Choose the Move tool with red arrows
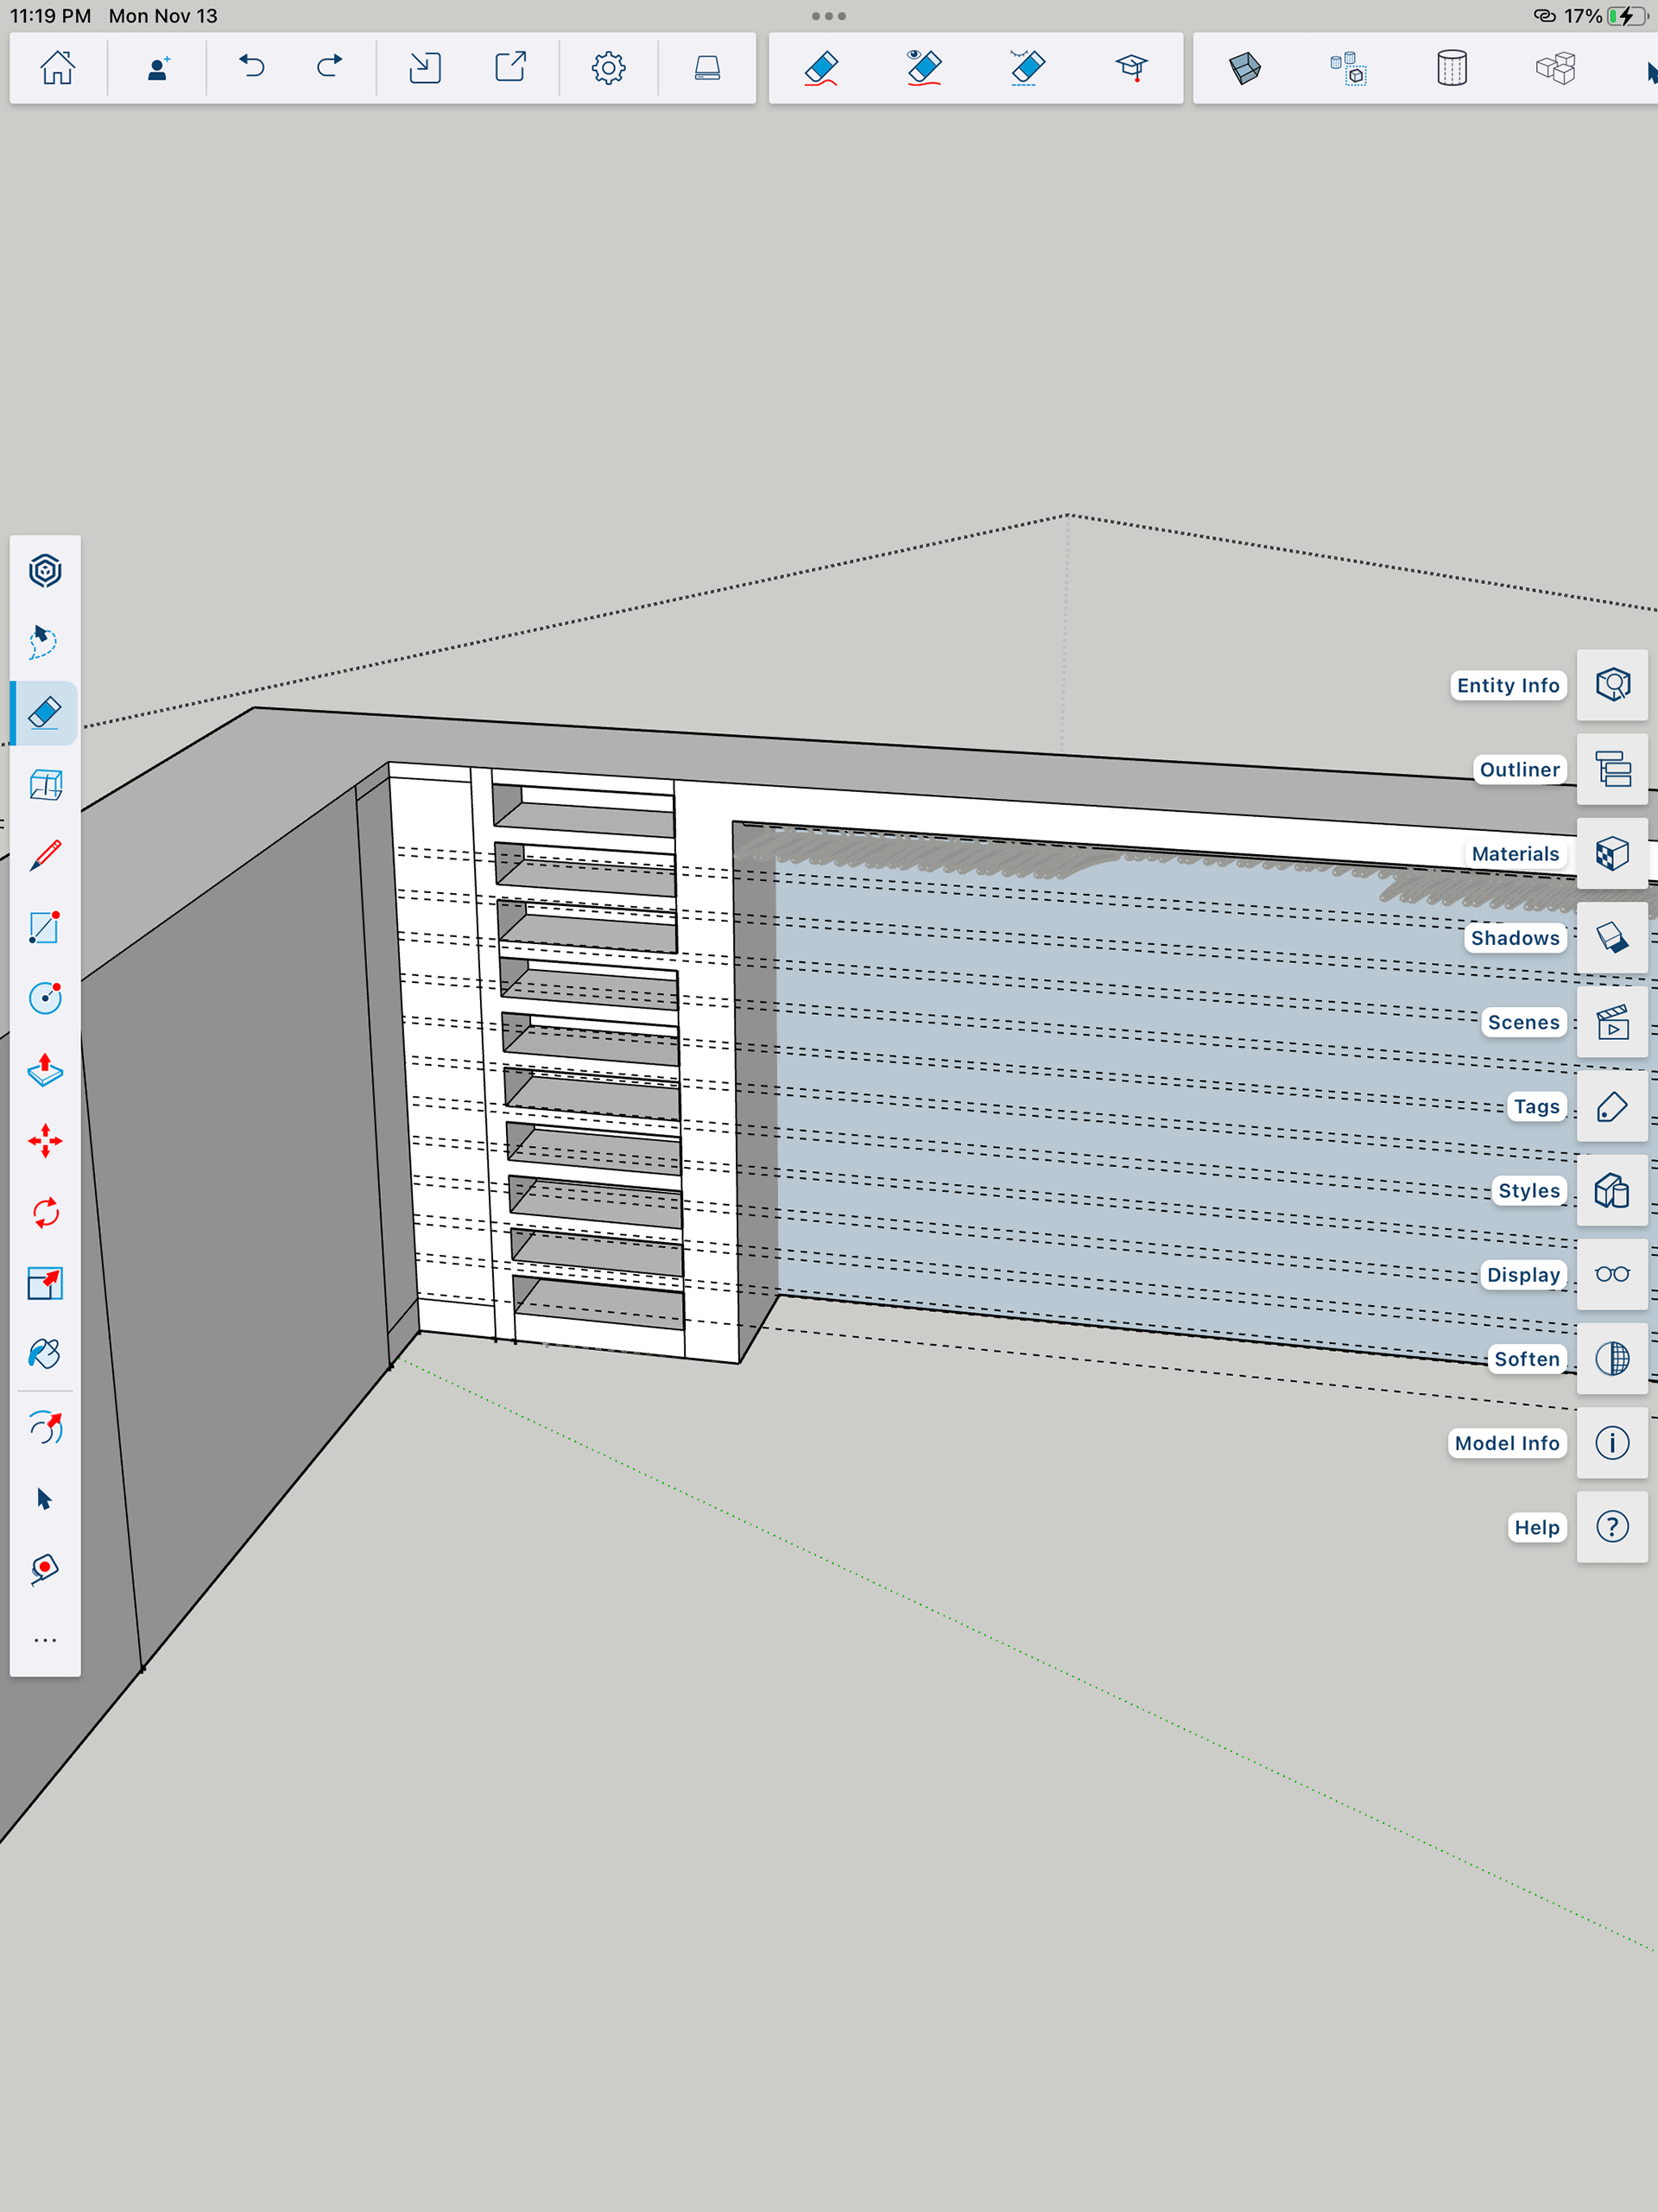 (x=45, y=1141)
